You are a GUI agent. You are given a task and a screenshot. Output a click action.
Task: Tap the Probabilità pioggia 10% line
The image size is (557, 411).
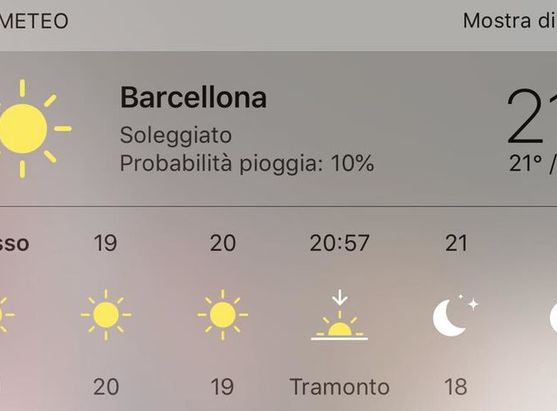click(247, 163)
